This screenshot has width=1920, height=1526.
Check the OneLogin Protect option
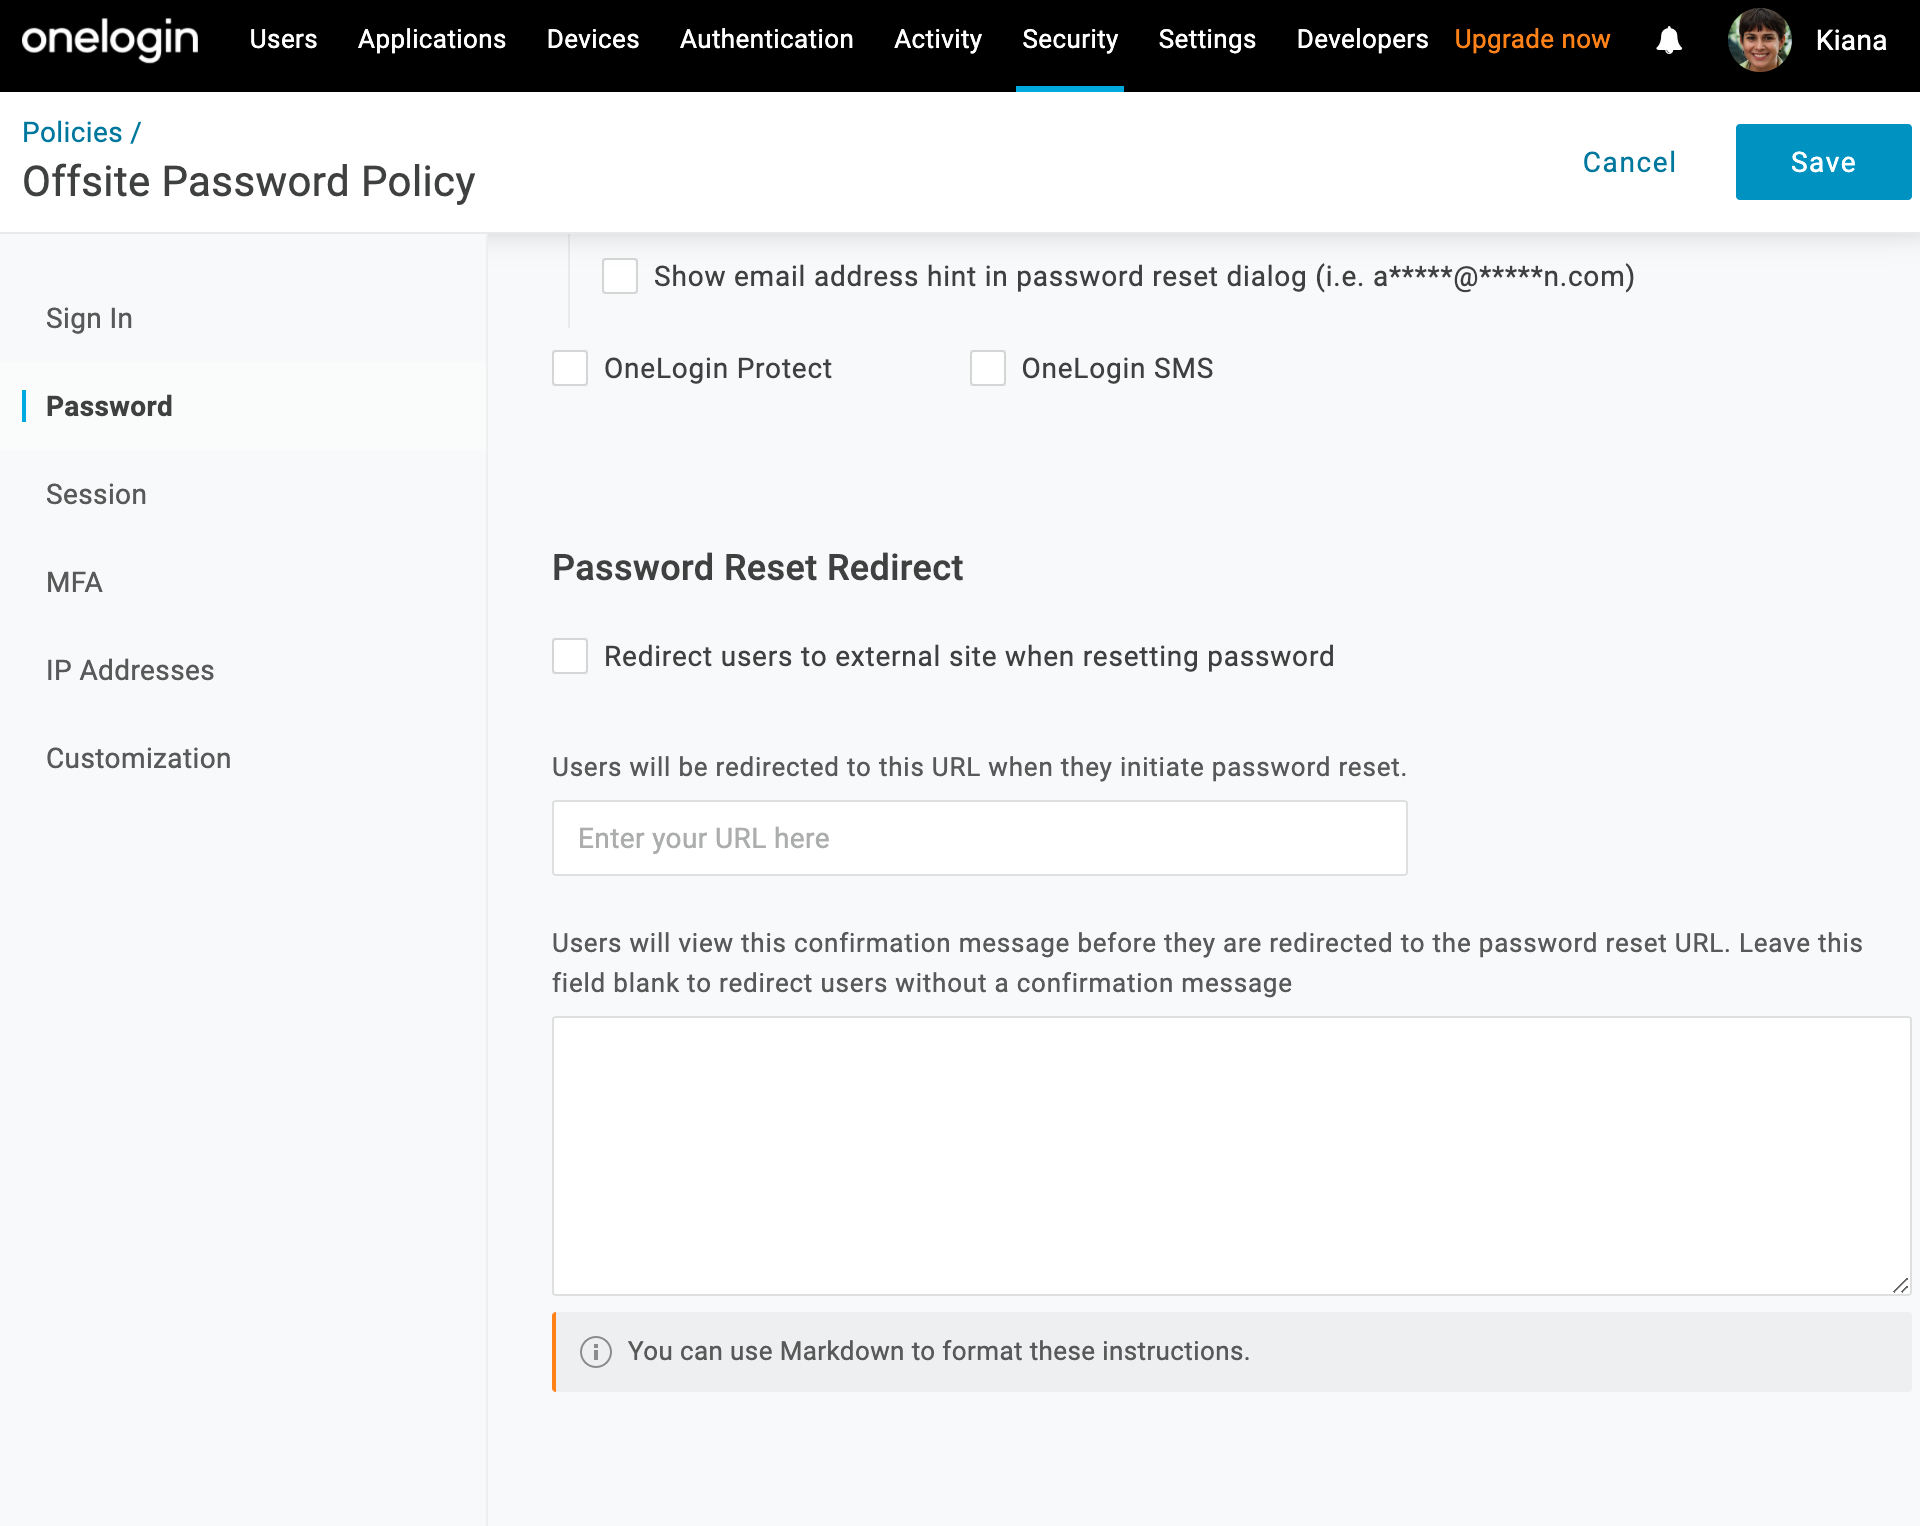click(569, 368)
